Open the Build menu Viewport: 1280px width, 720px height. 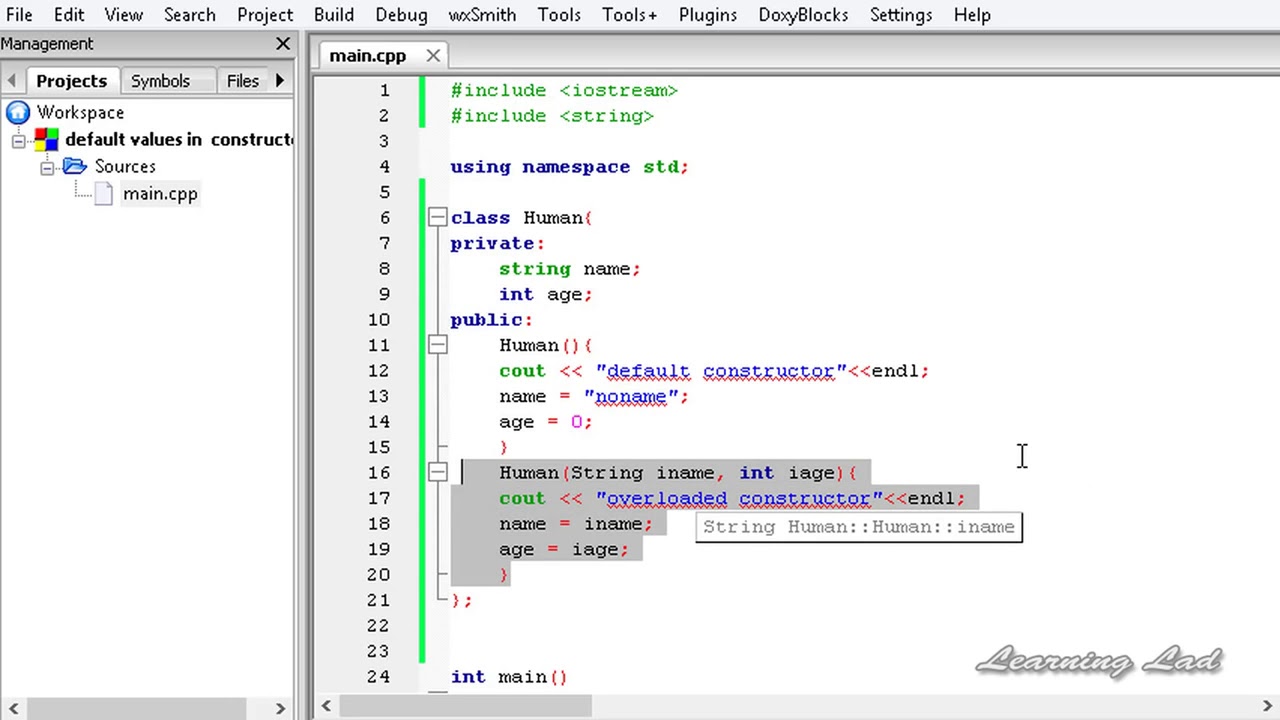(334, 15)
